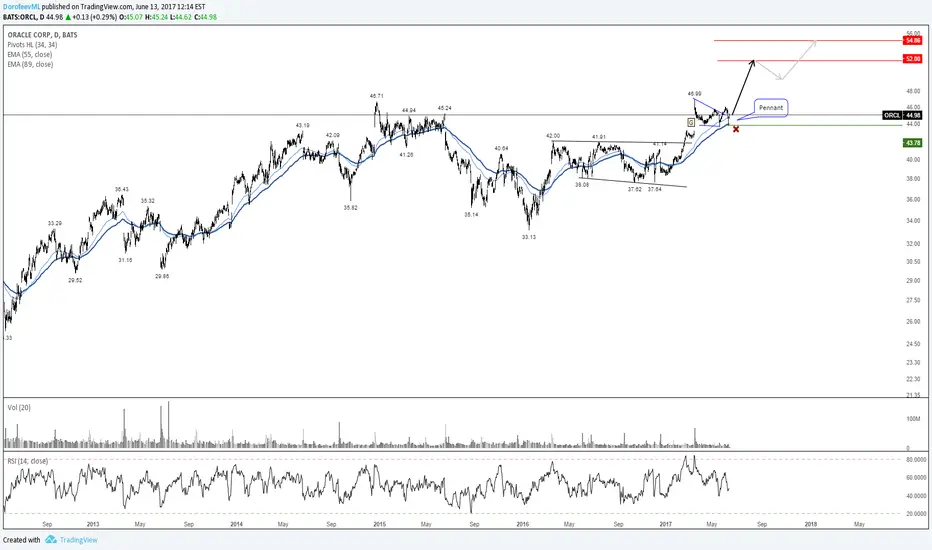Open the DoroleevML author profile link

coord(21,7)
